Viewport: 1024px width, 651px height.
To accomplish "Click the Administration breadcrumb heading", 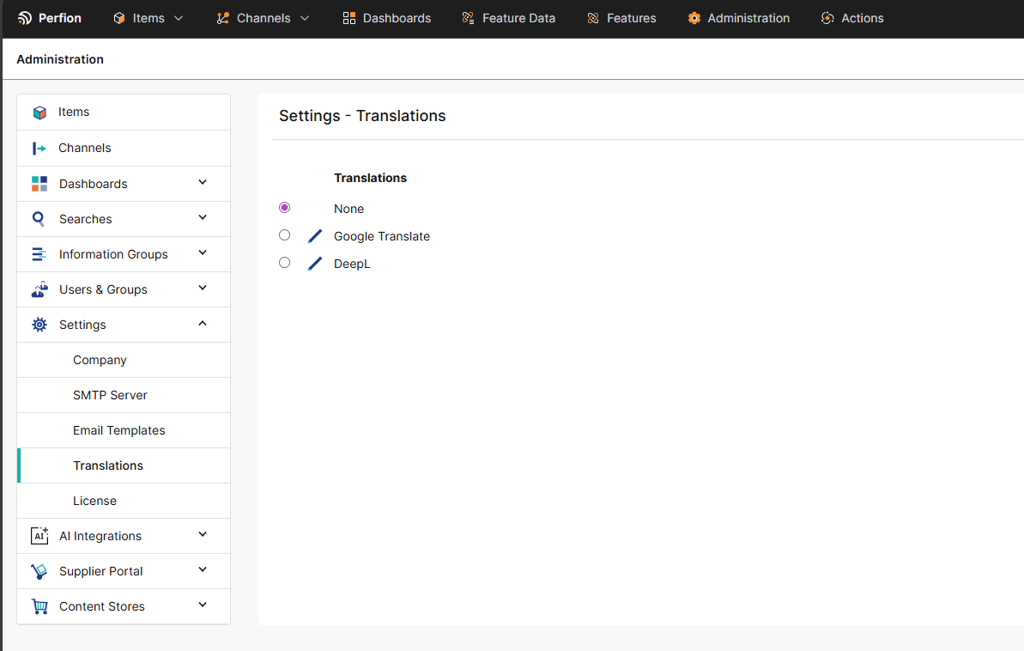I will 60,59.
